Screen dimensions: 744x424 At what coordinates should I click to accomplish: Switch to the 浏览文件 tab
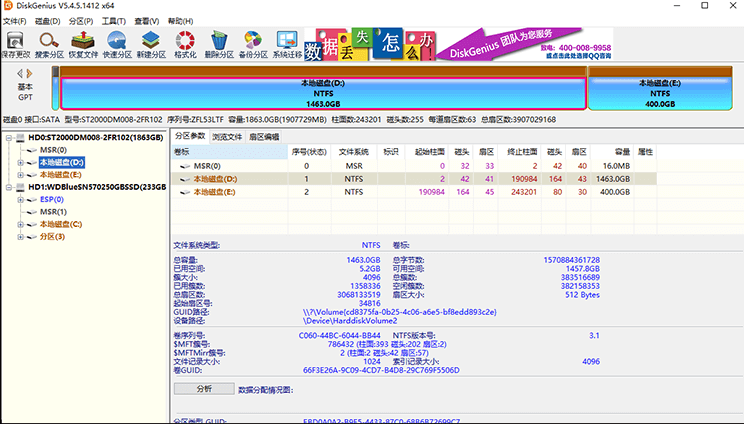227,136
